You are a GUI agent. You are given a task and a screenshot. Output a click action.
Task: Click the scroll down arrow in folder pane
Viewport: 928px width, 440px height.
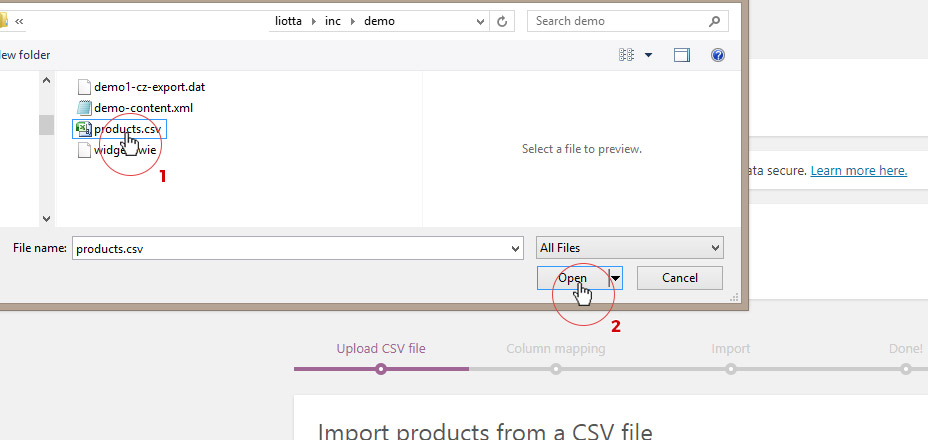(46, 218)
